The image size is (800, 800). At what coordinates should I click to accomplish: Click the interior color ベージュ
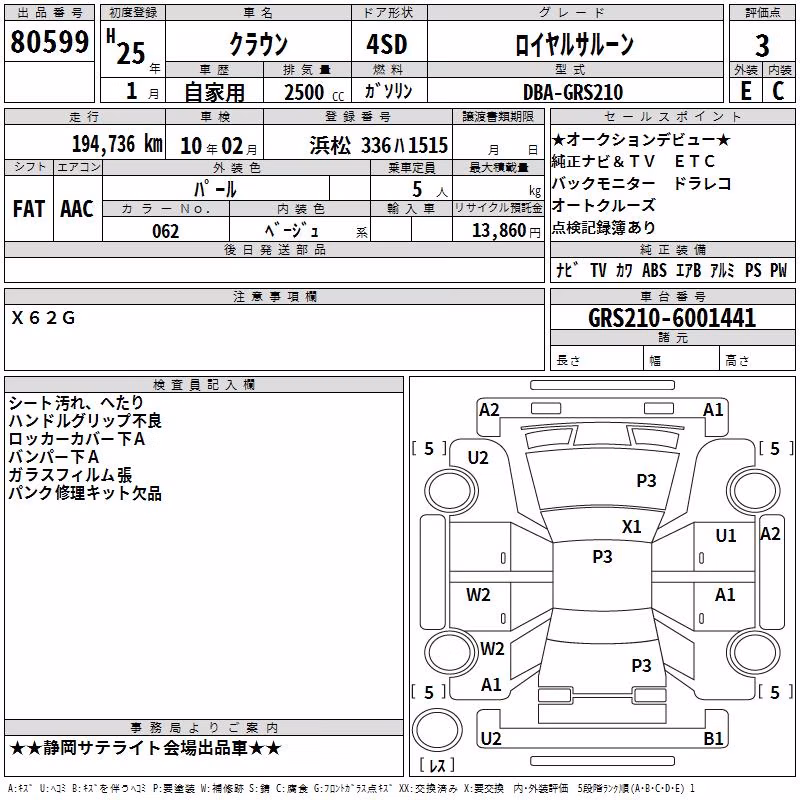click(292, 231)
